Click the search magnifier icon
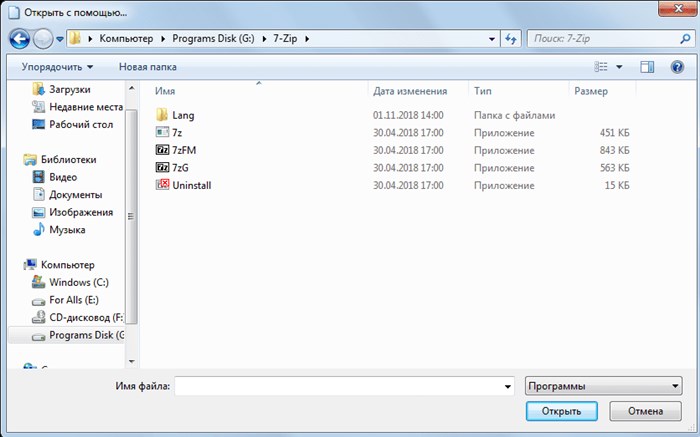This screenshot has width=700, height=437. (x=685, y=39)
